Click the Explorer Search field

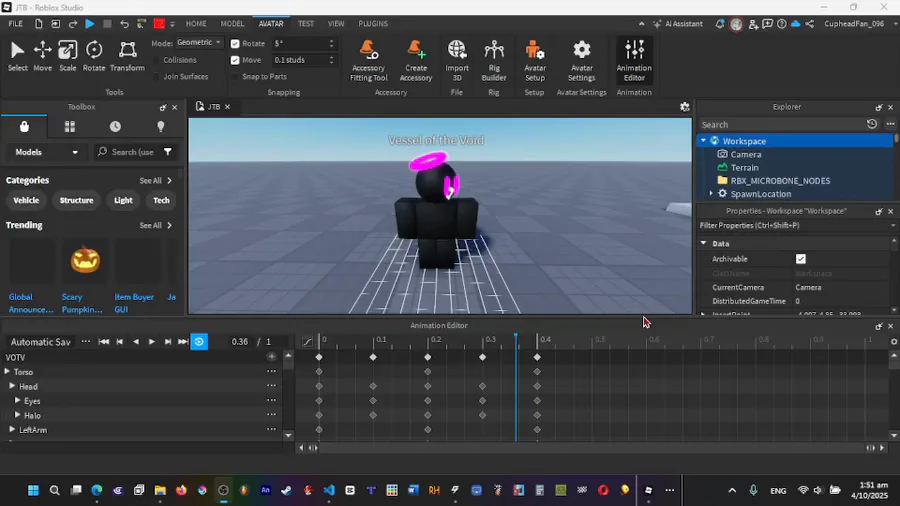point(781,124)
